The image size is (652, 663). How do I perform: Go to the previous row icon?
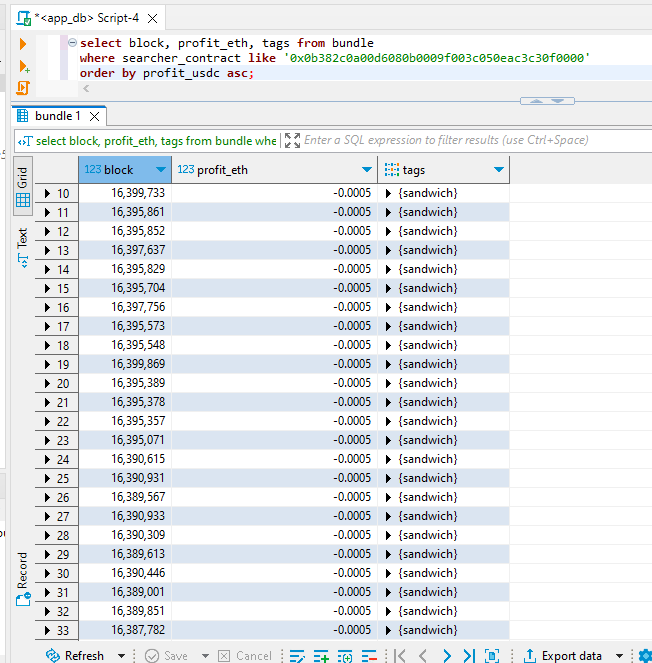pyautogui.click(x=423, y=656)
